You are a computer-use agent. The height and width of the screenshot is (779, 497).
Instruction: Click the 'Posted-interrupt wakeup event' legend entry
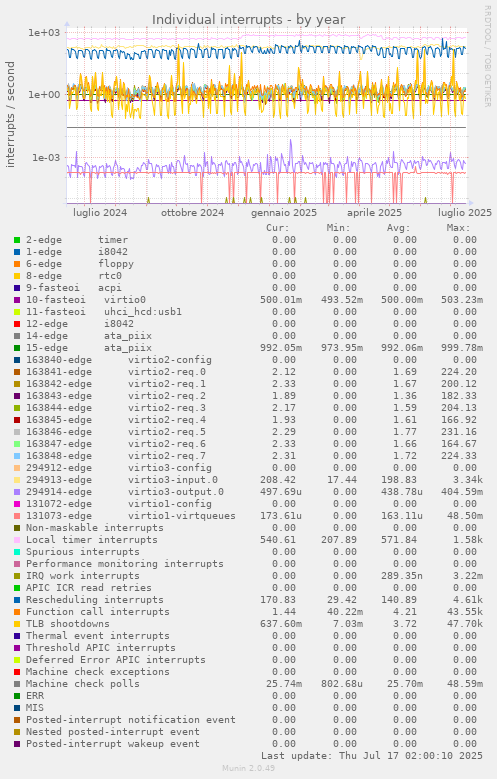pyautogui.click(x=113, y=744)
